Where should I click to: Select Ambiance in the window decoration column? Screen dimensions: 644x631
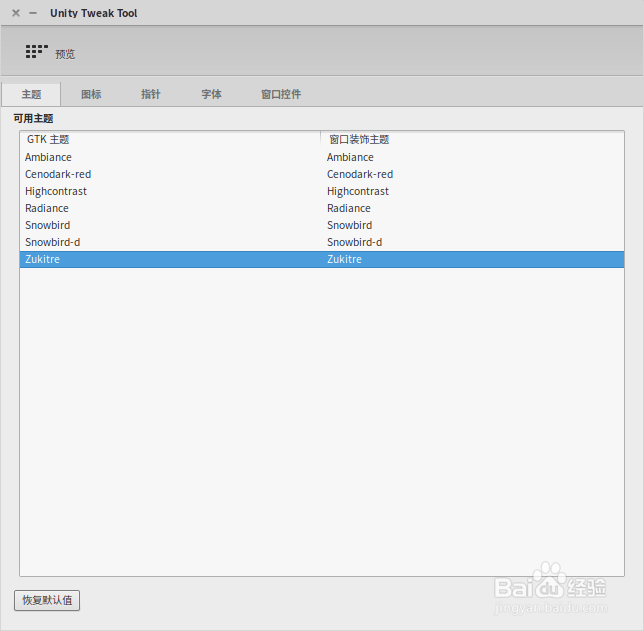350,157
